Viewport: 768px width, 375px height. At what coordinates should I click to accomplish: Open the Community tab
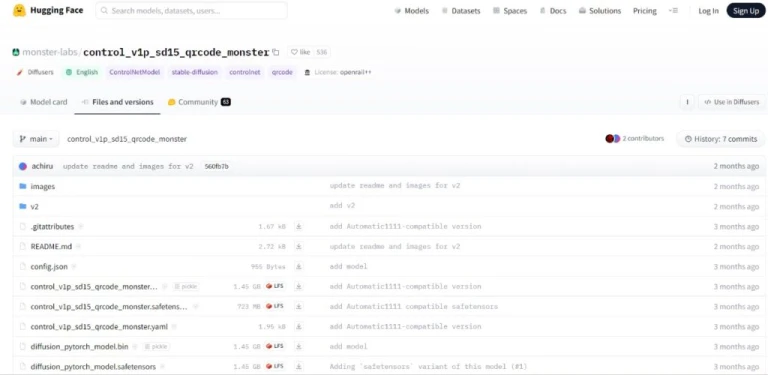click(199, 102)
